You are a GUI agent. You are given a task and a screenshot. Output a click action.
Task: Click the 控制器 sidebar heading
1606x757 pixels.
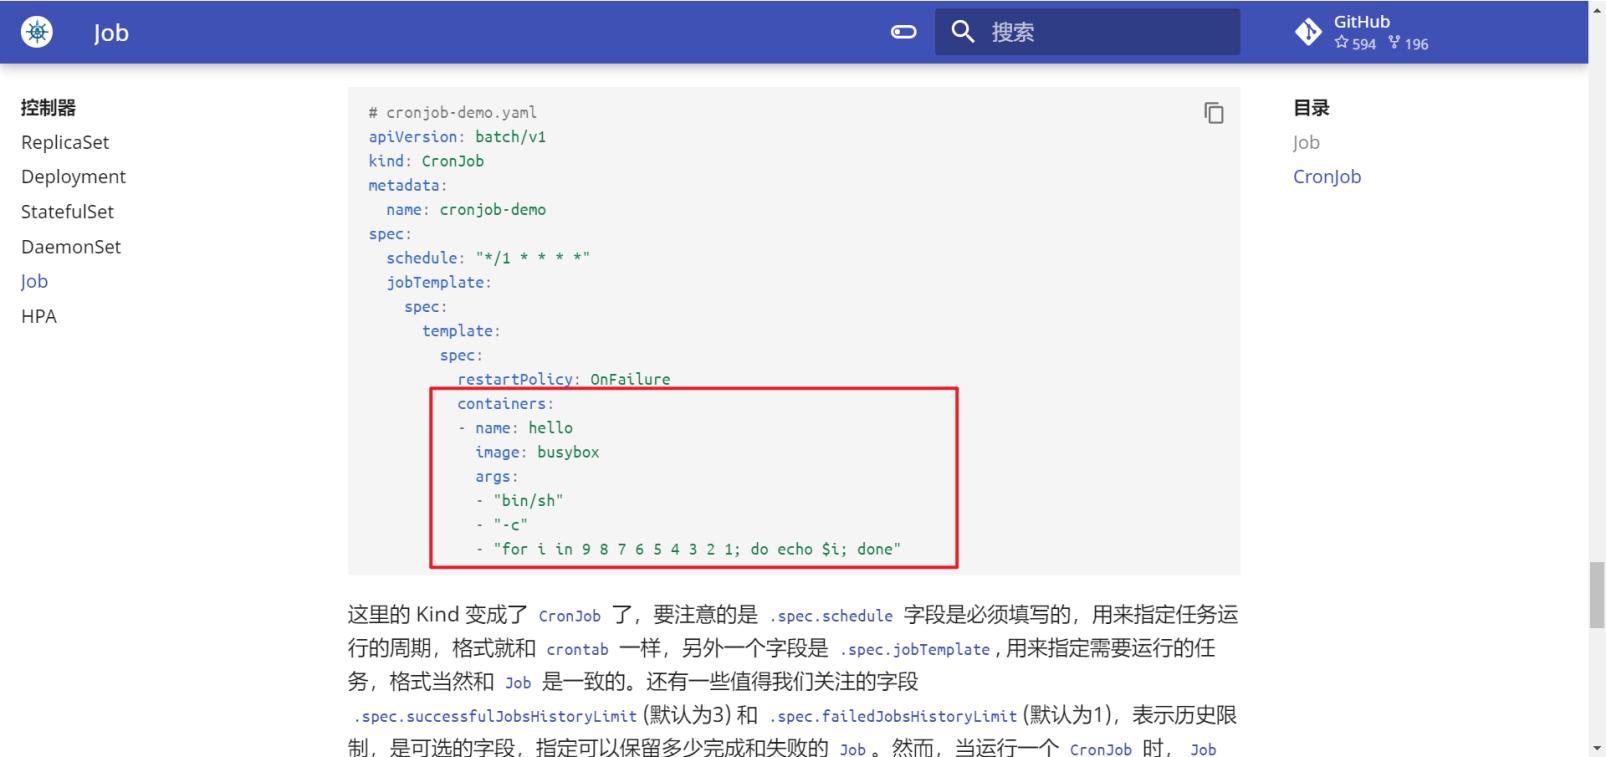pos(48,107)
